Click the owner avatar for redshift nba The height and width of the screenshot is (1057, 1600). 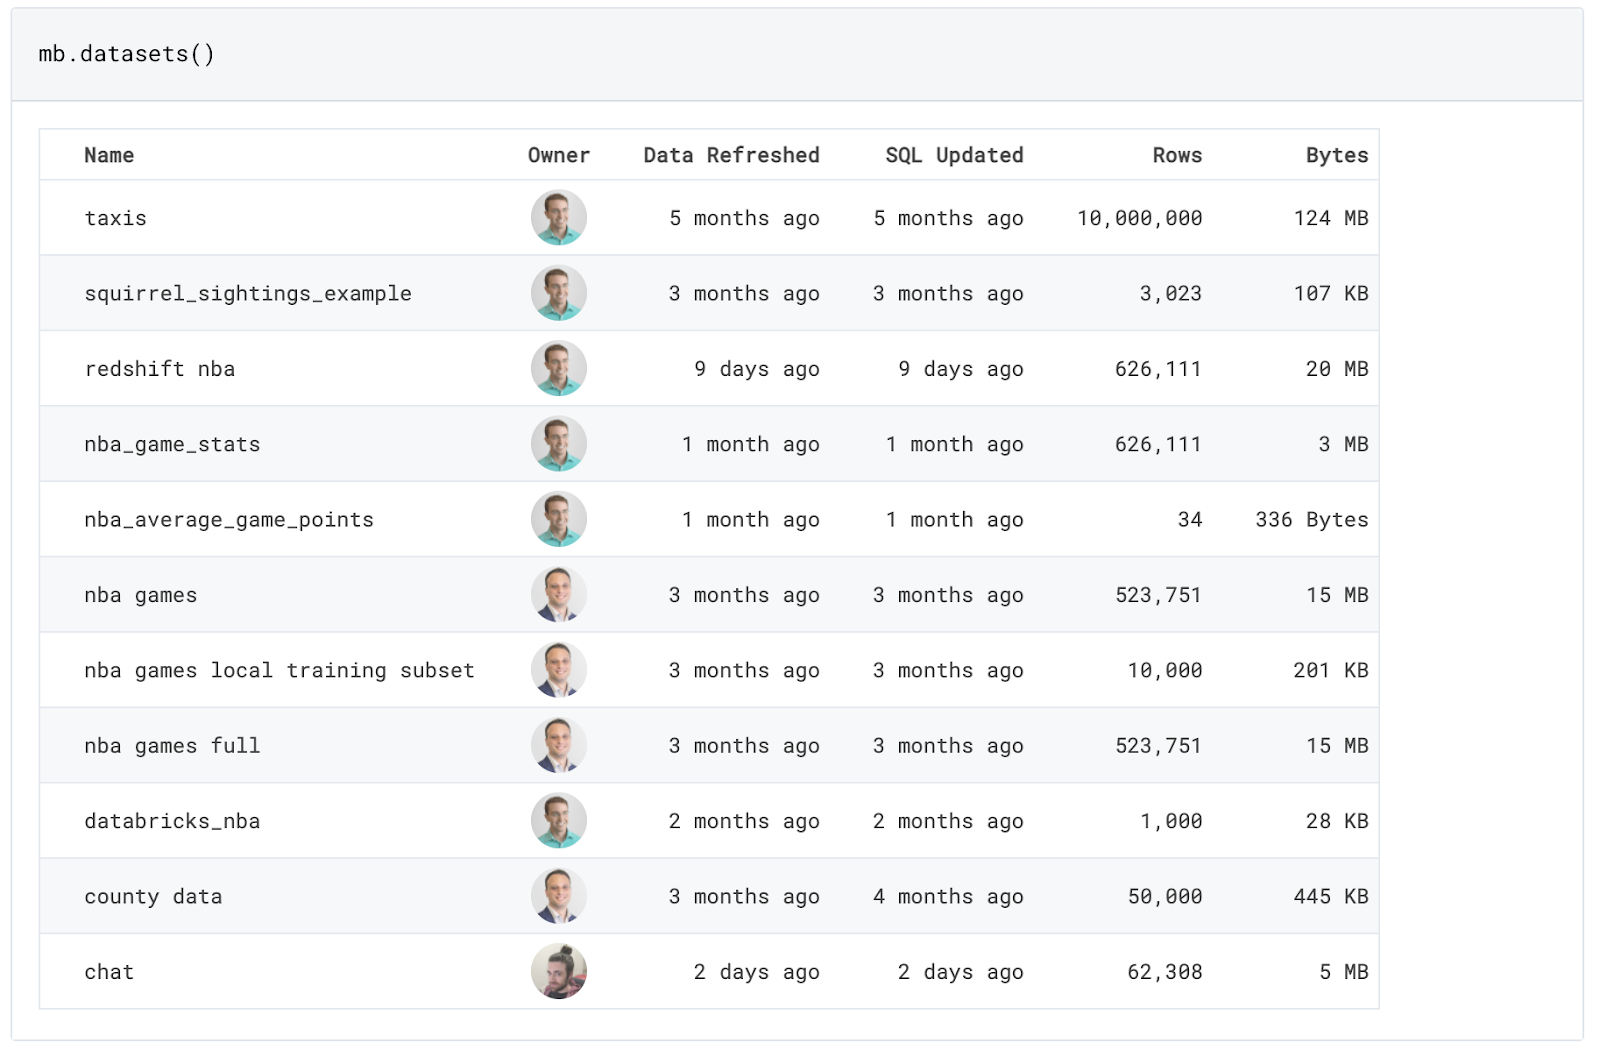pyautogui.click(x=558, y=369)
